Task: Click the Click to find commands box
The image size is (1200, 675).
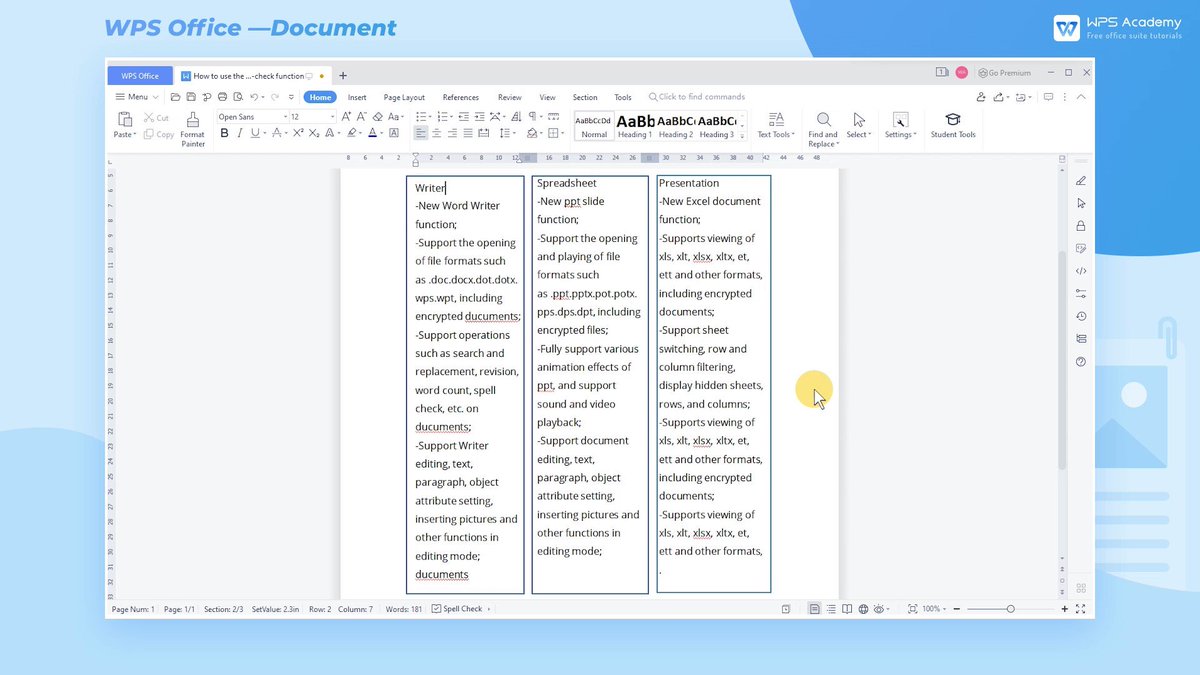Action: click(x=697, y=97)
